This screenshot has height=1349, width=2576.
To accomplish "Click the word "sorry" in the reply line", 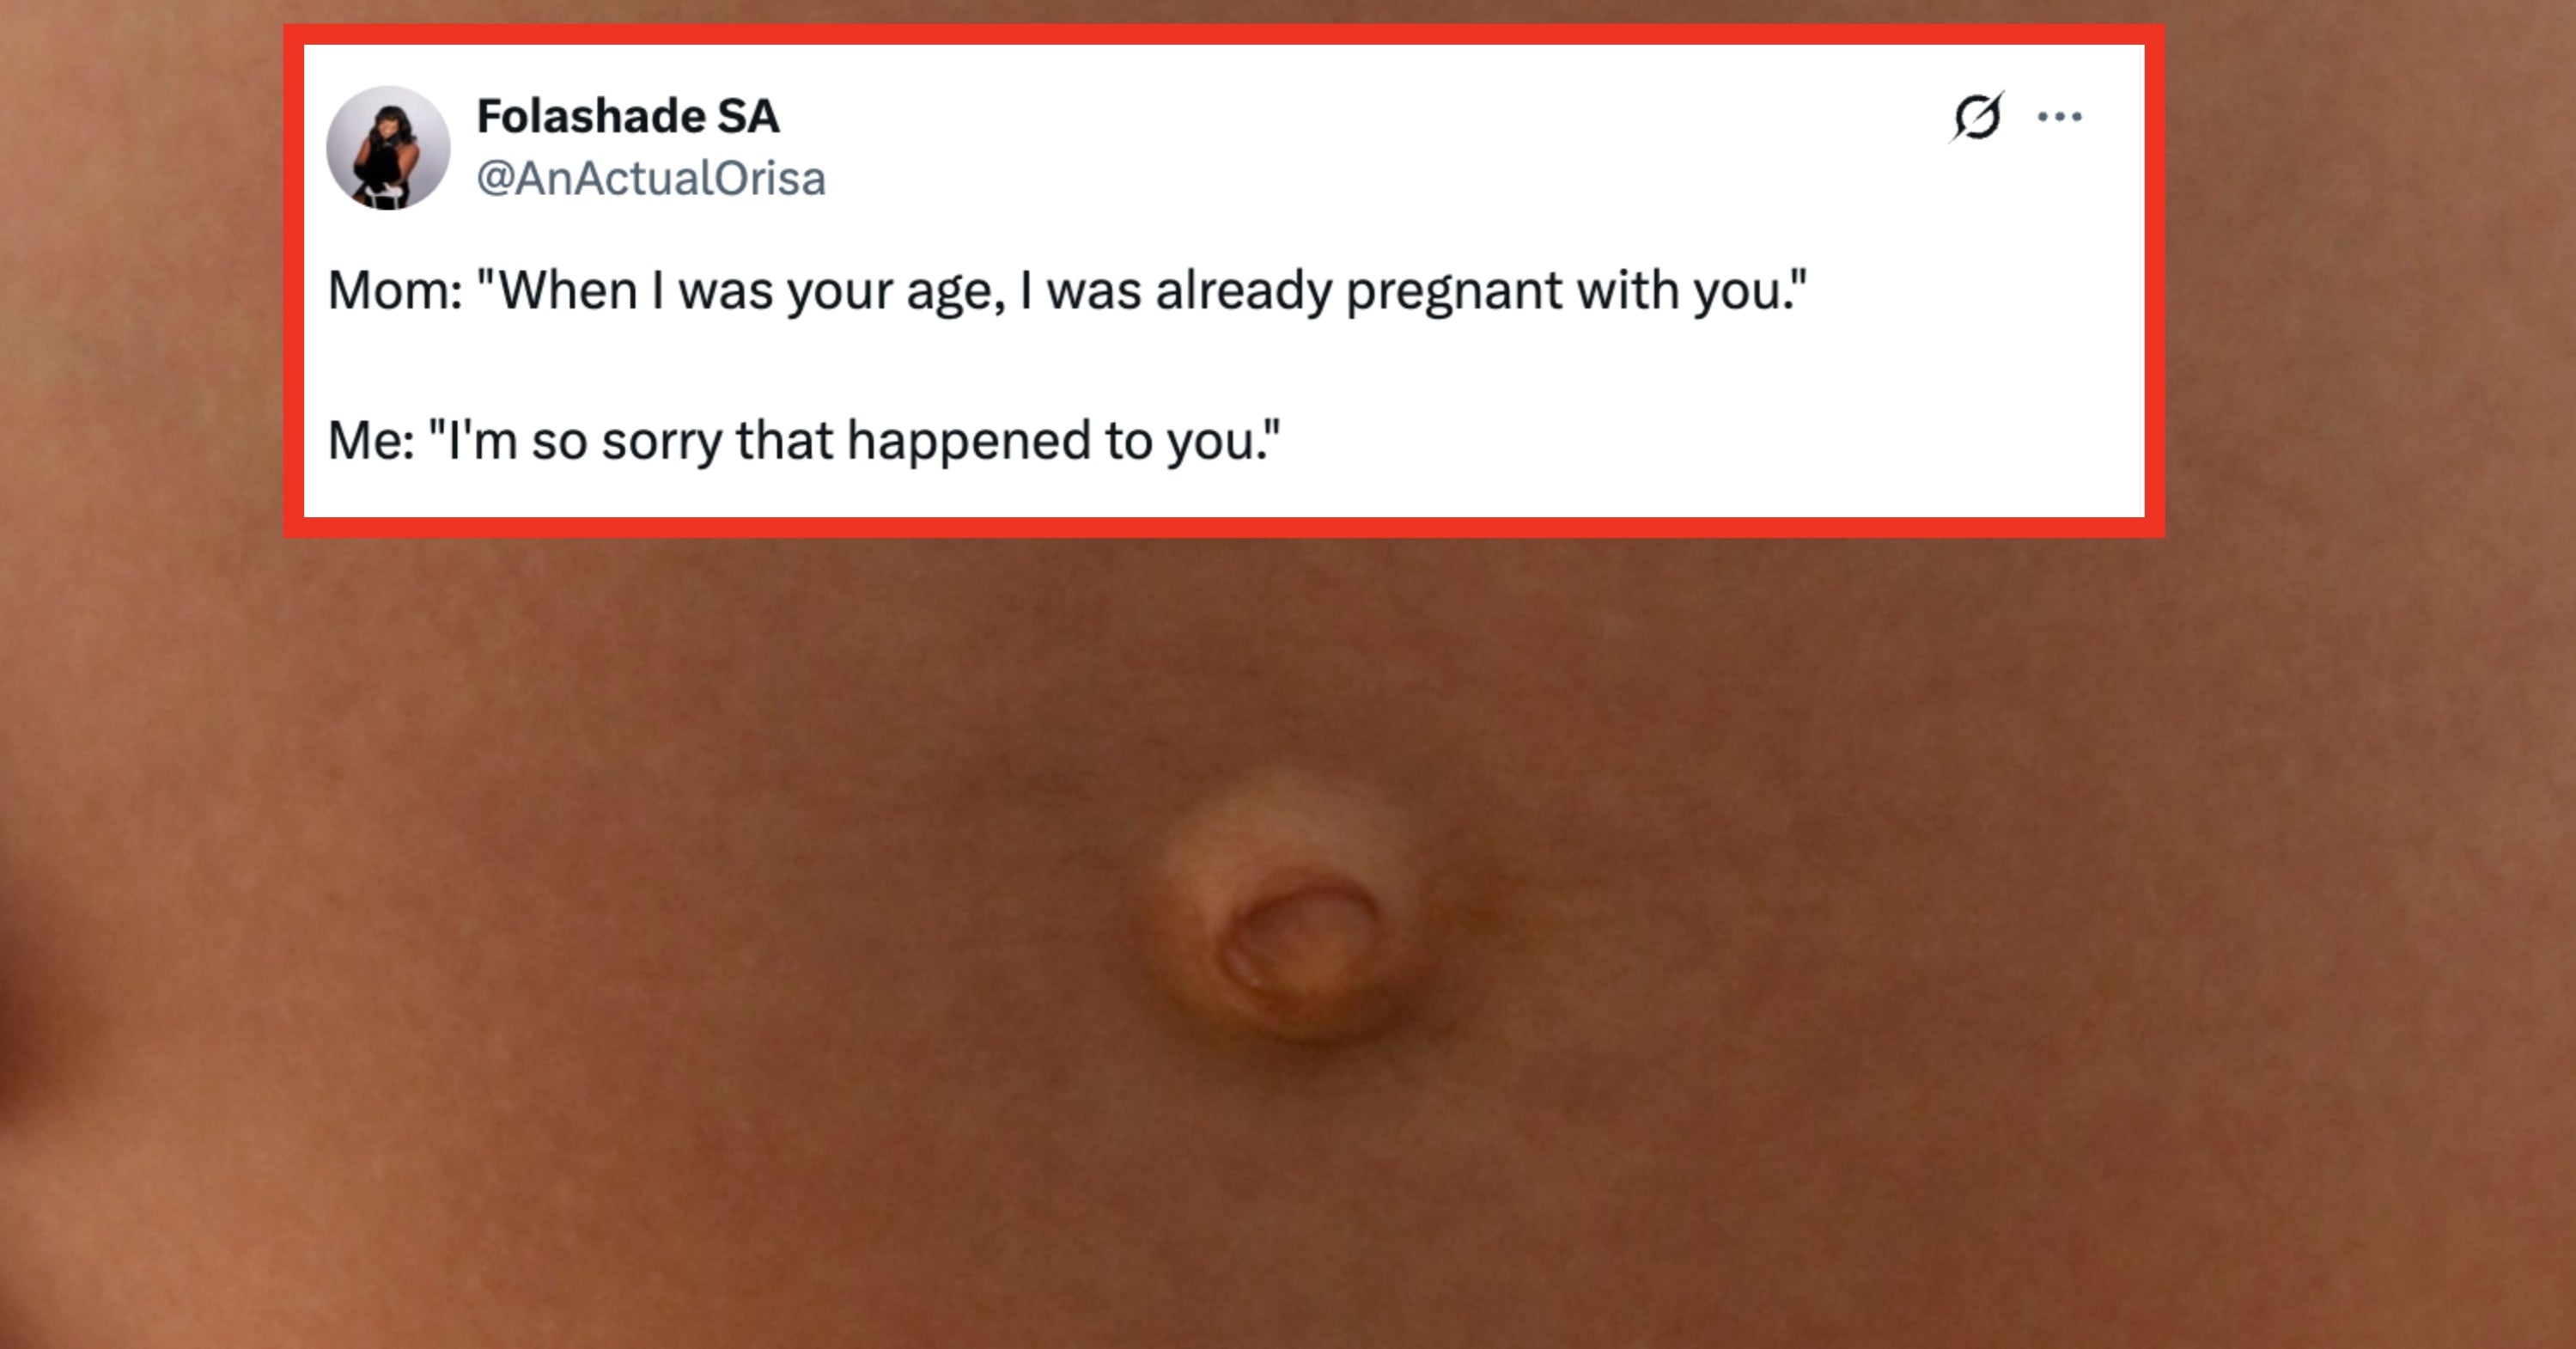I will (x=661, y=442).
